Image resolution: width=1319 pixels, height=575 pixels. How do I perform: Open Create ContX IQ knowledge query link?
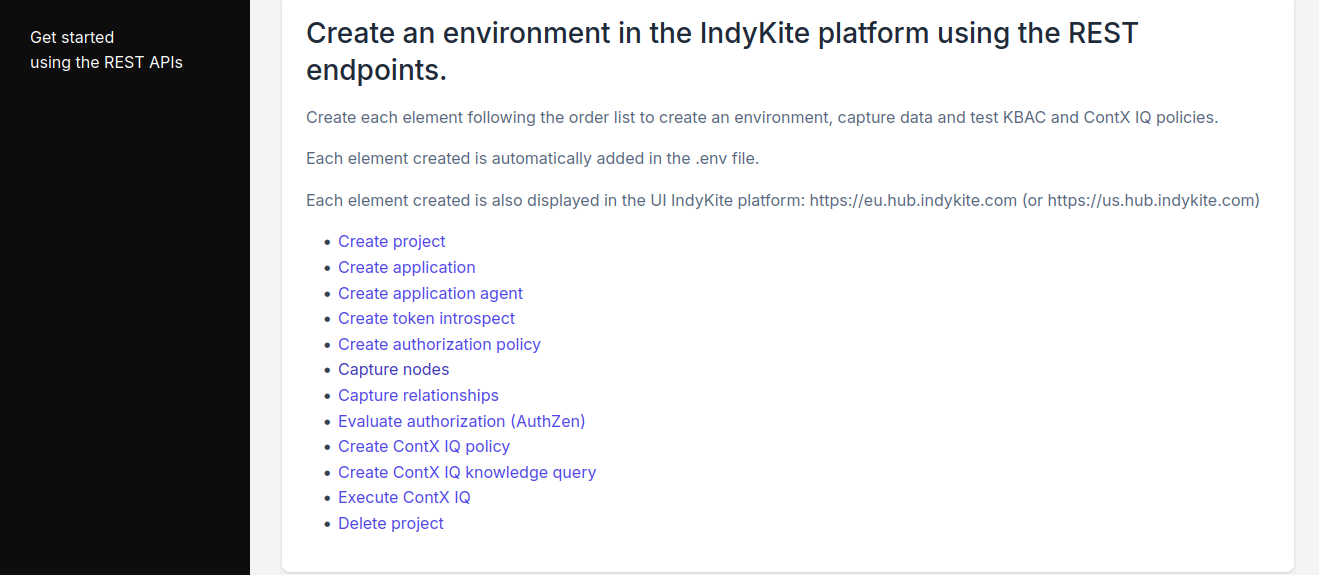pyautogui.click(x=467, y=472)
